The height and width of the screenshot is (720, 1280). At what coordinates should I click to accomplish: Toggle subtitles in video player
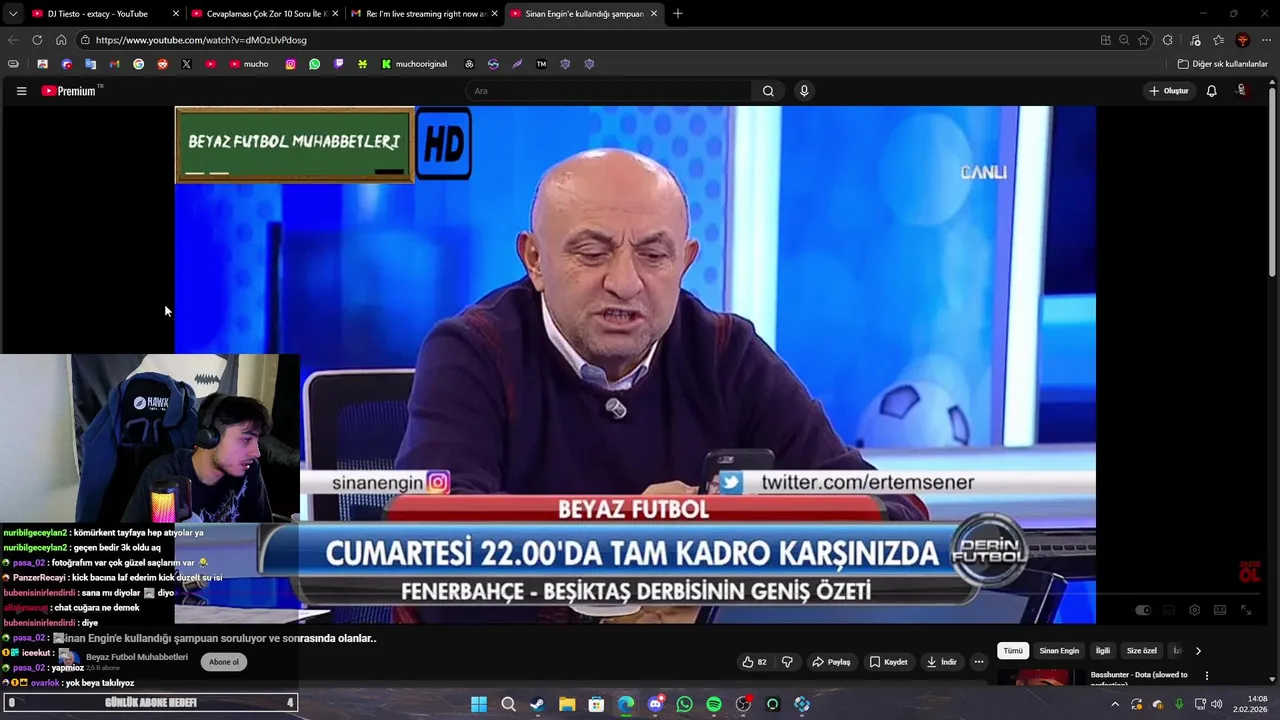pos(1168,610)
